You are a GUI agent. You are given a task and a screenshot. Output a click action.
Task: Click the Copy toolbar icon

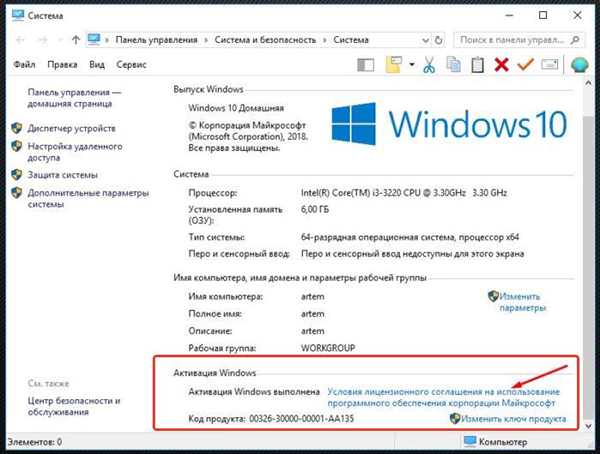(453, 64)
